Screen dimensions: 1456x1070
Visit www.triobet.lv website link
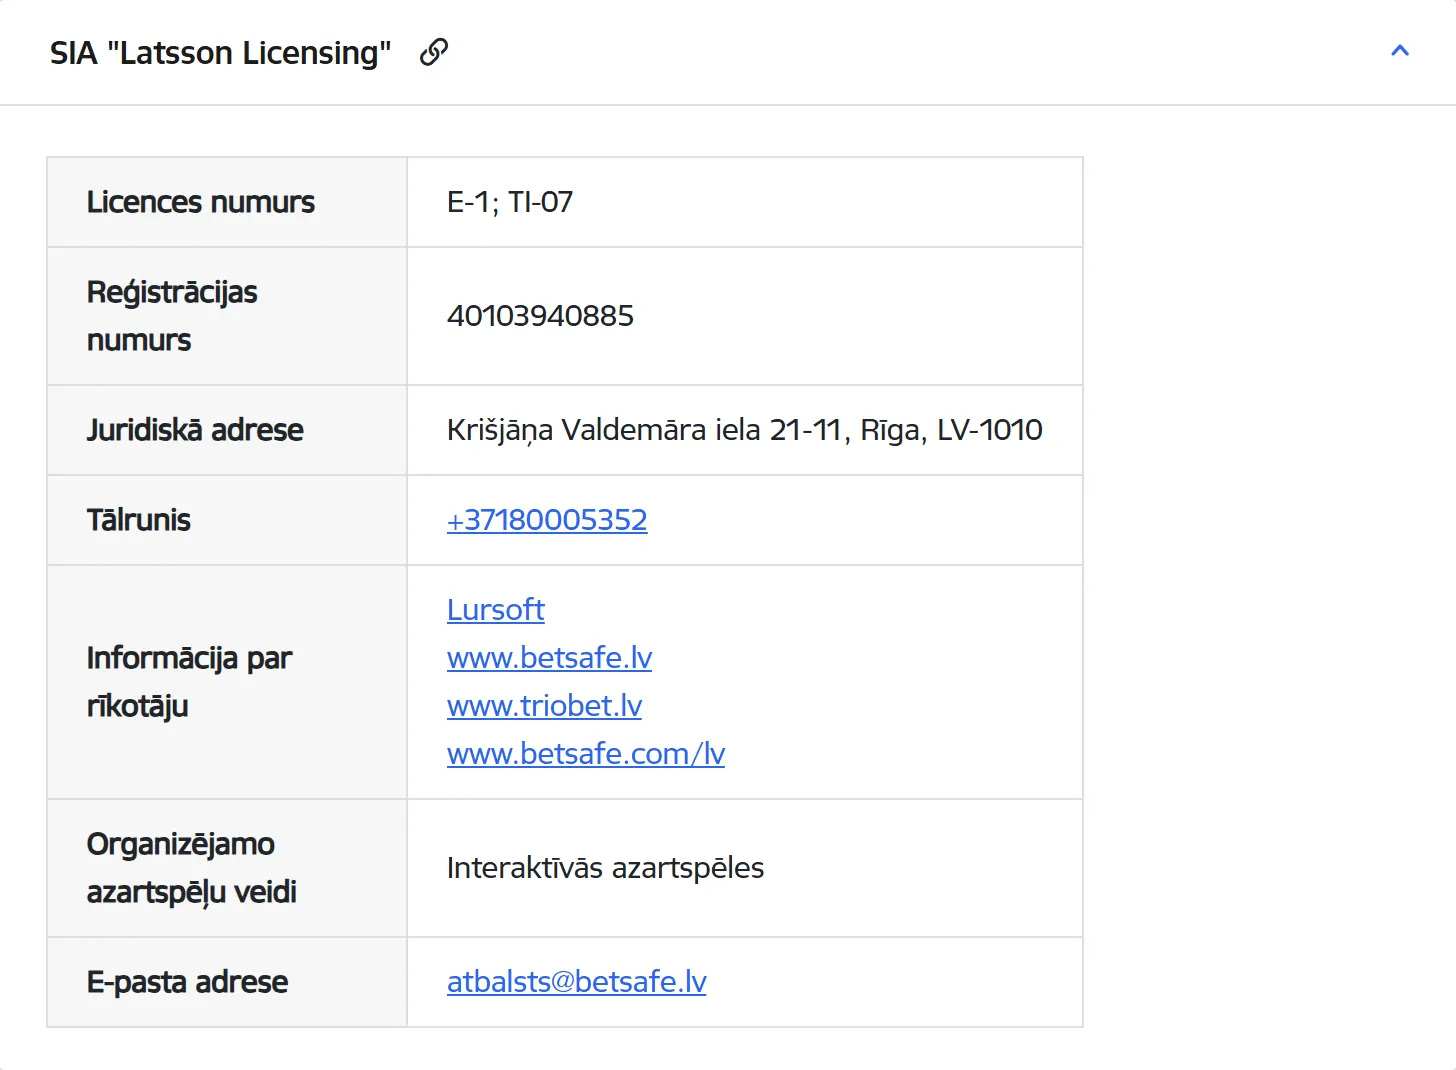[x=544, y=706]
